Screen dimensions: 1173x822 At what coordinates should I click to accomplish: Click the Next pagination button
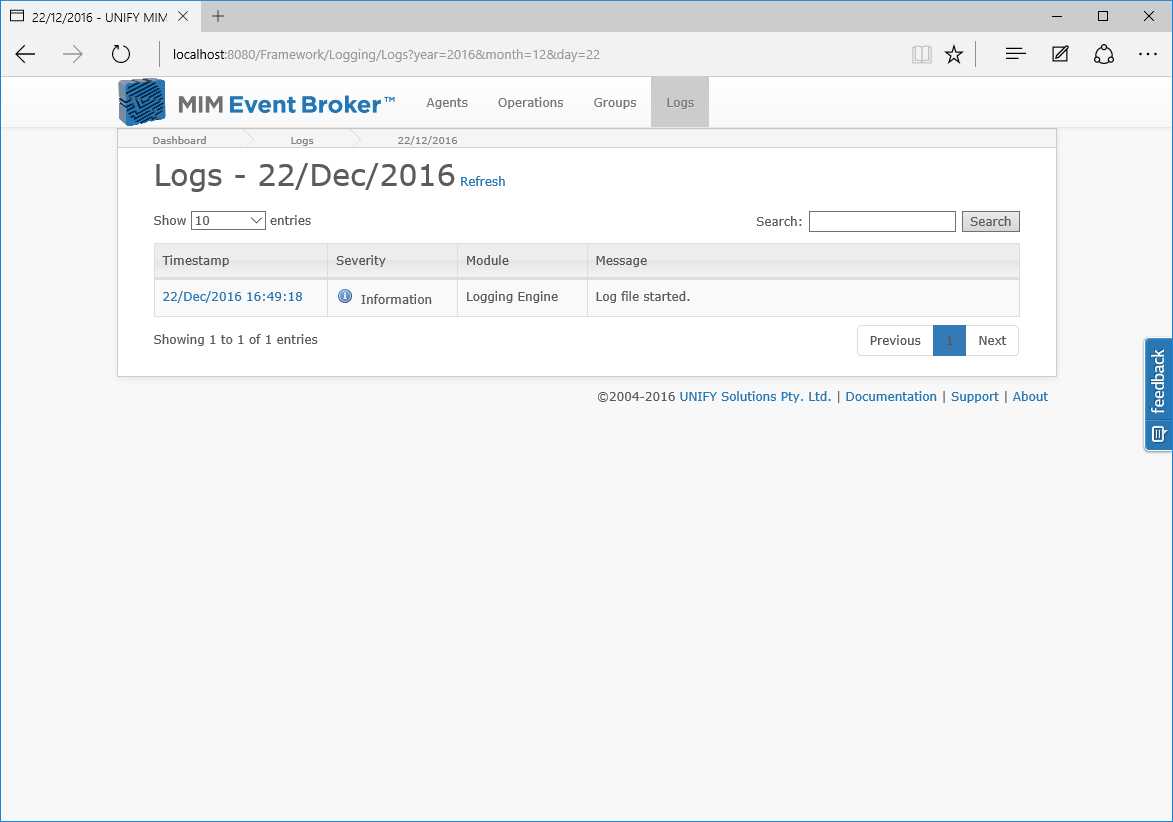click(992, 340)
